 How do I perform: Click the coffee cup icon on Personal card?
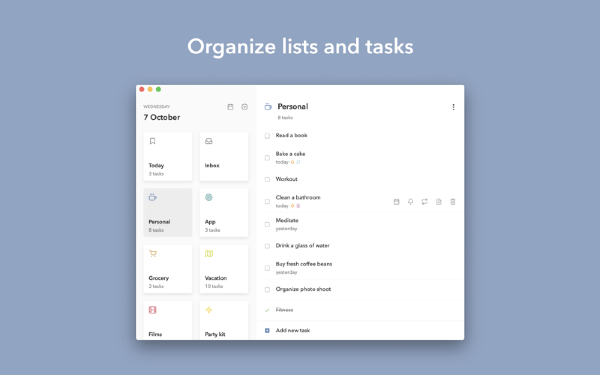click(x=153, y=197)
